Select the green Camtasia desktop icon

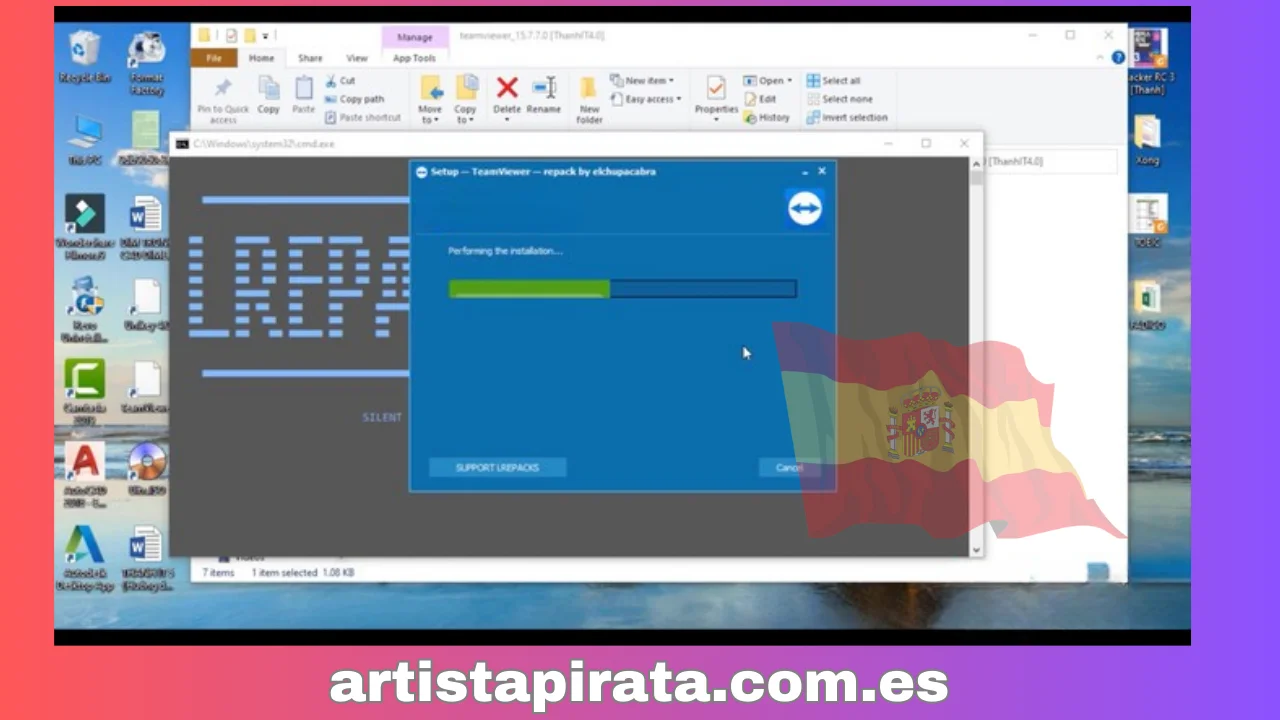(x=84, y=392)
